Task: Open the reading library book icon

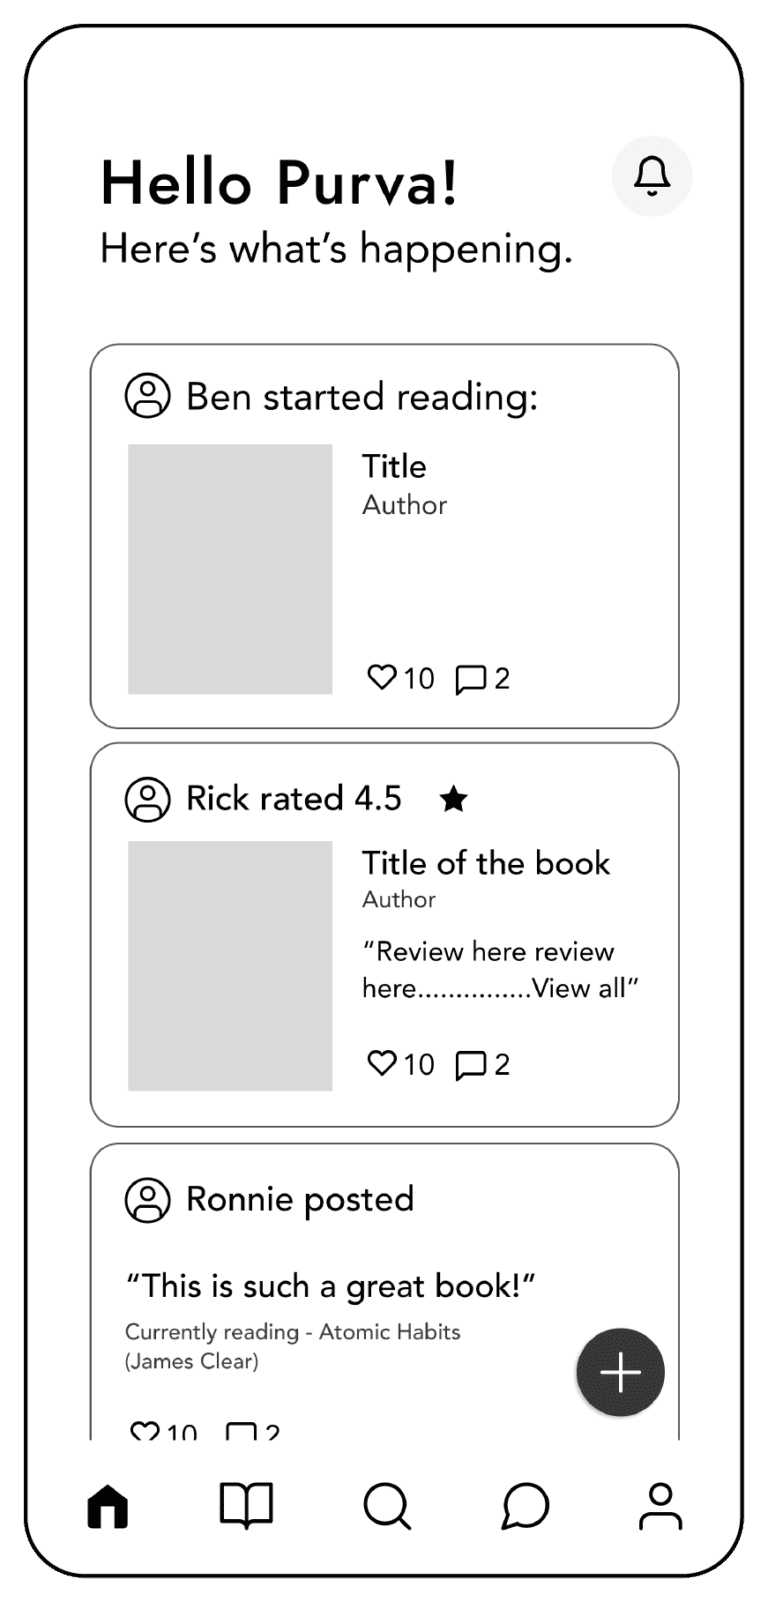Action: [247, 1505]
